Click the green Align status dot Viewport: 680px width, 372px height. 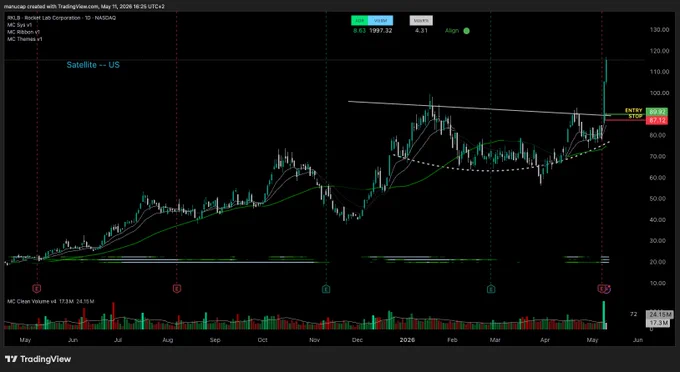[466, 31]
